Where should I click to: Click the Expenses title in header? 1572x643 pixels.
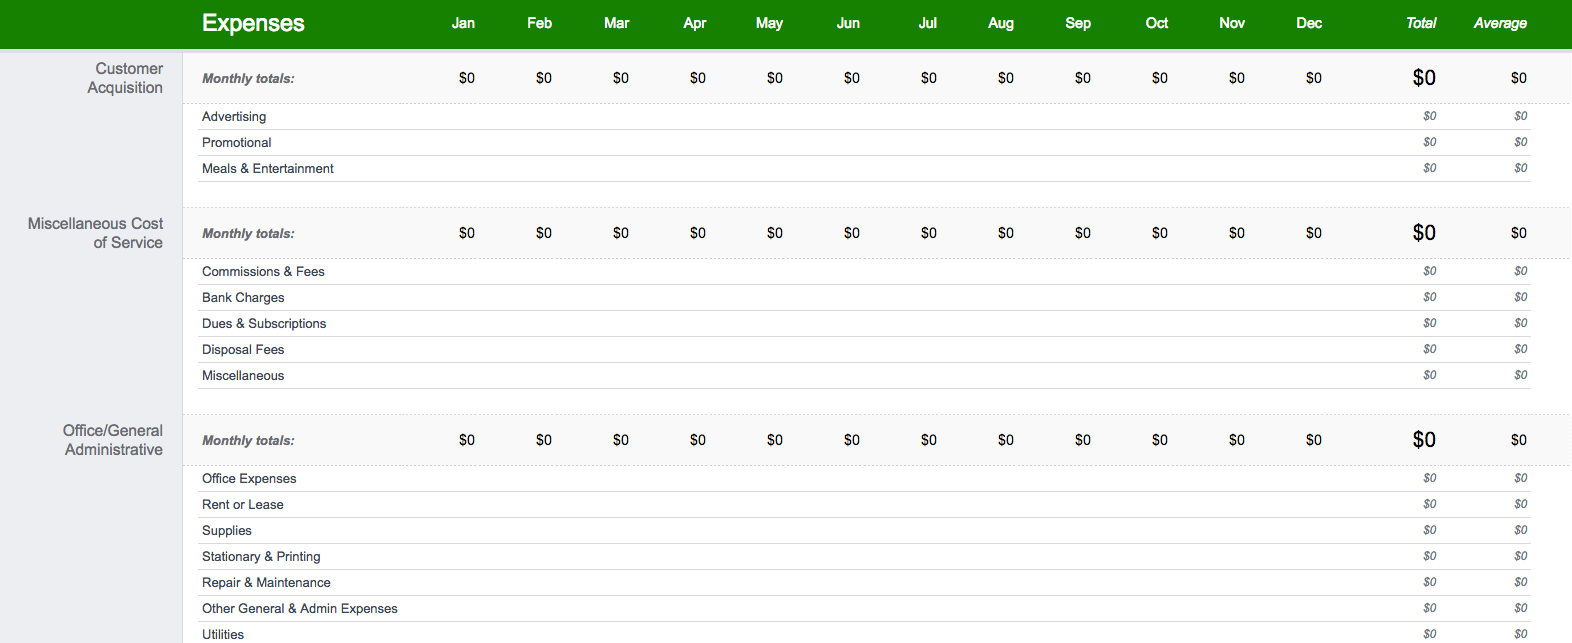[253, 23]
